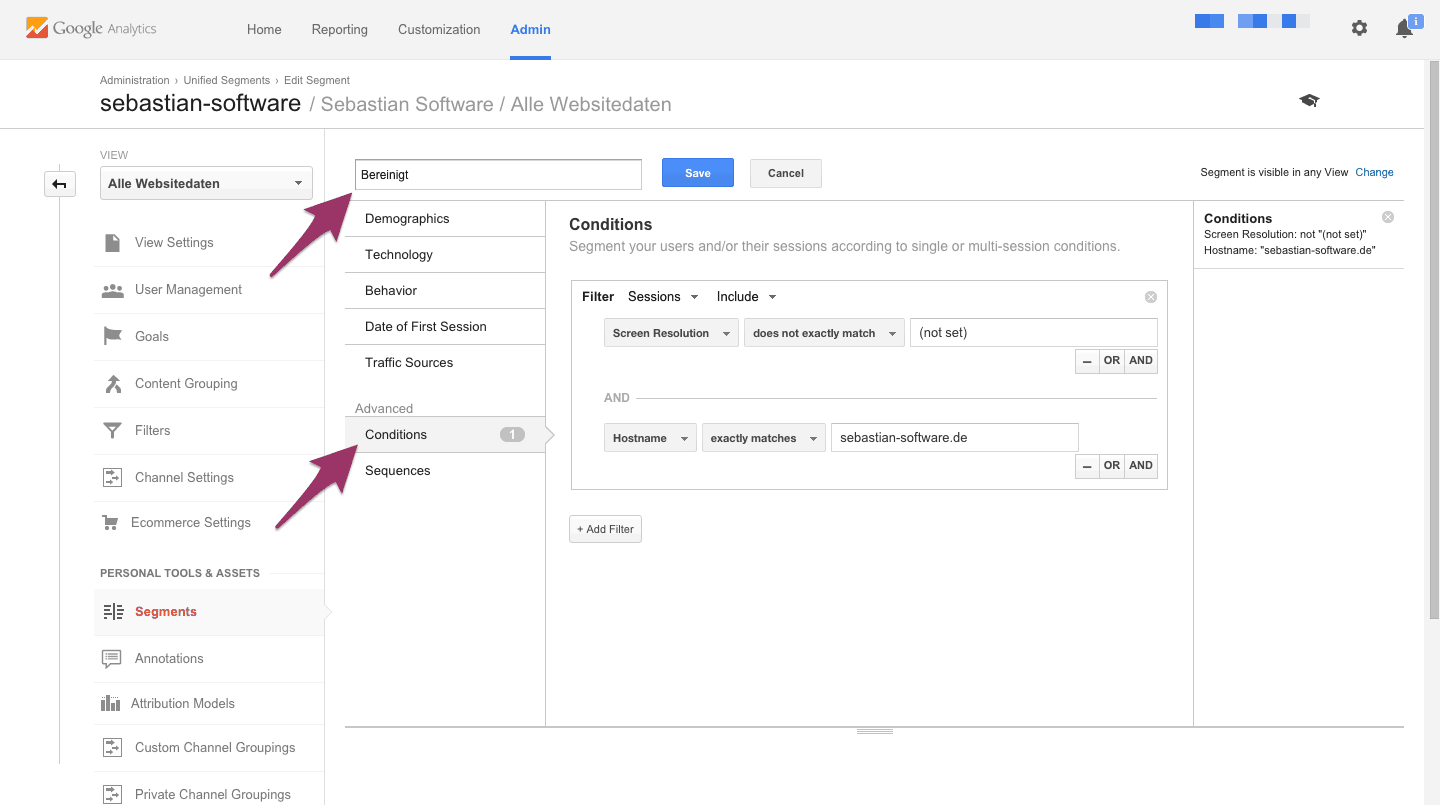
Task: Click the blue Save button
Action: 698,173
